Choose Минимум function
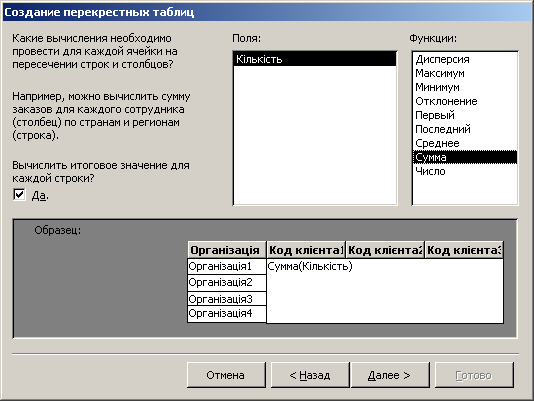The height and width of the screenshot is (401, 534). coord(465,87)
